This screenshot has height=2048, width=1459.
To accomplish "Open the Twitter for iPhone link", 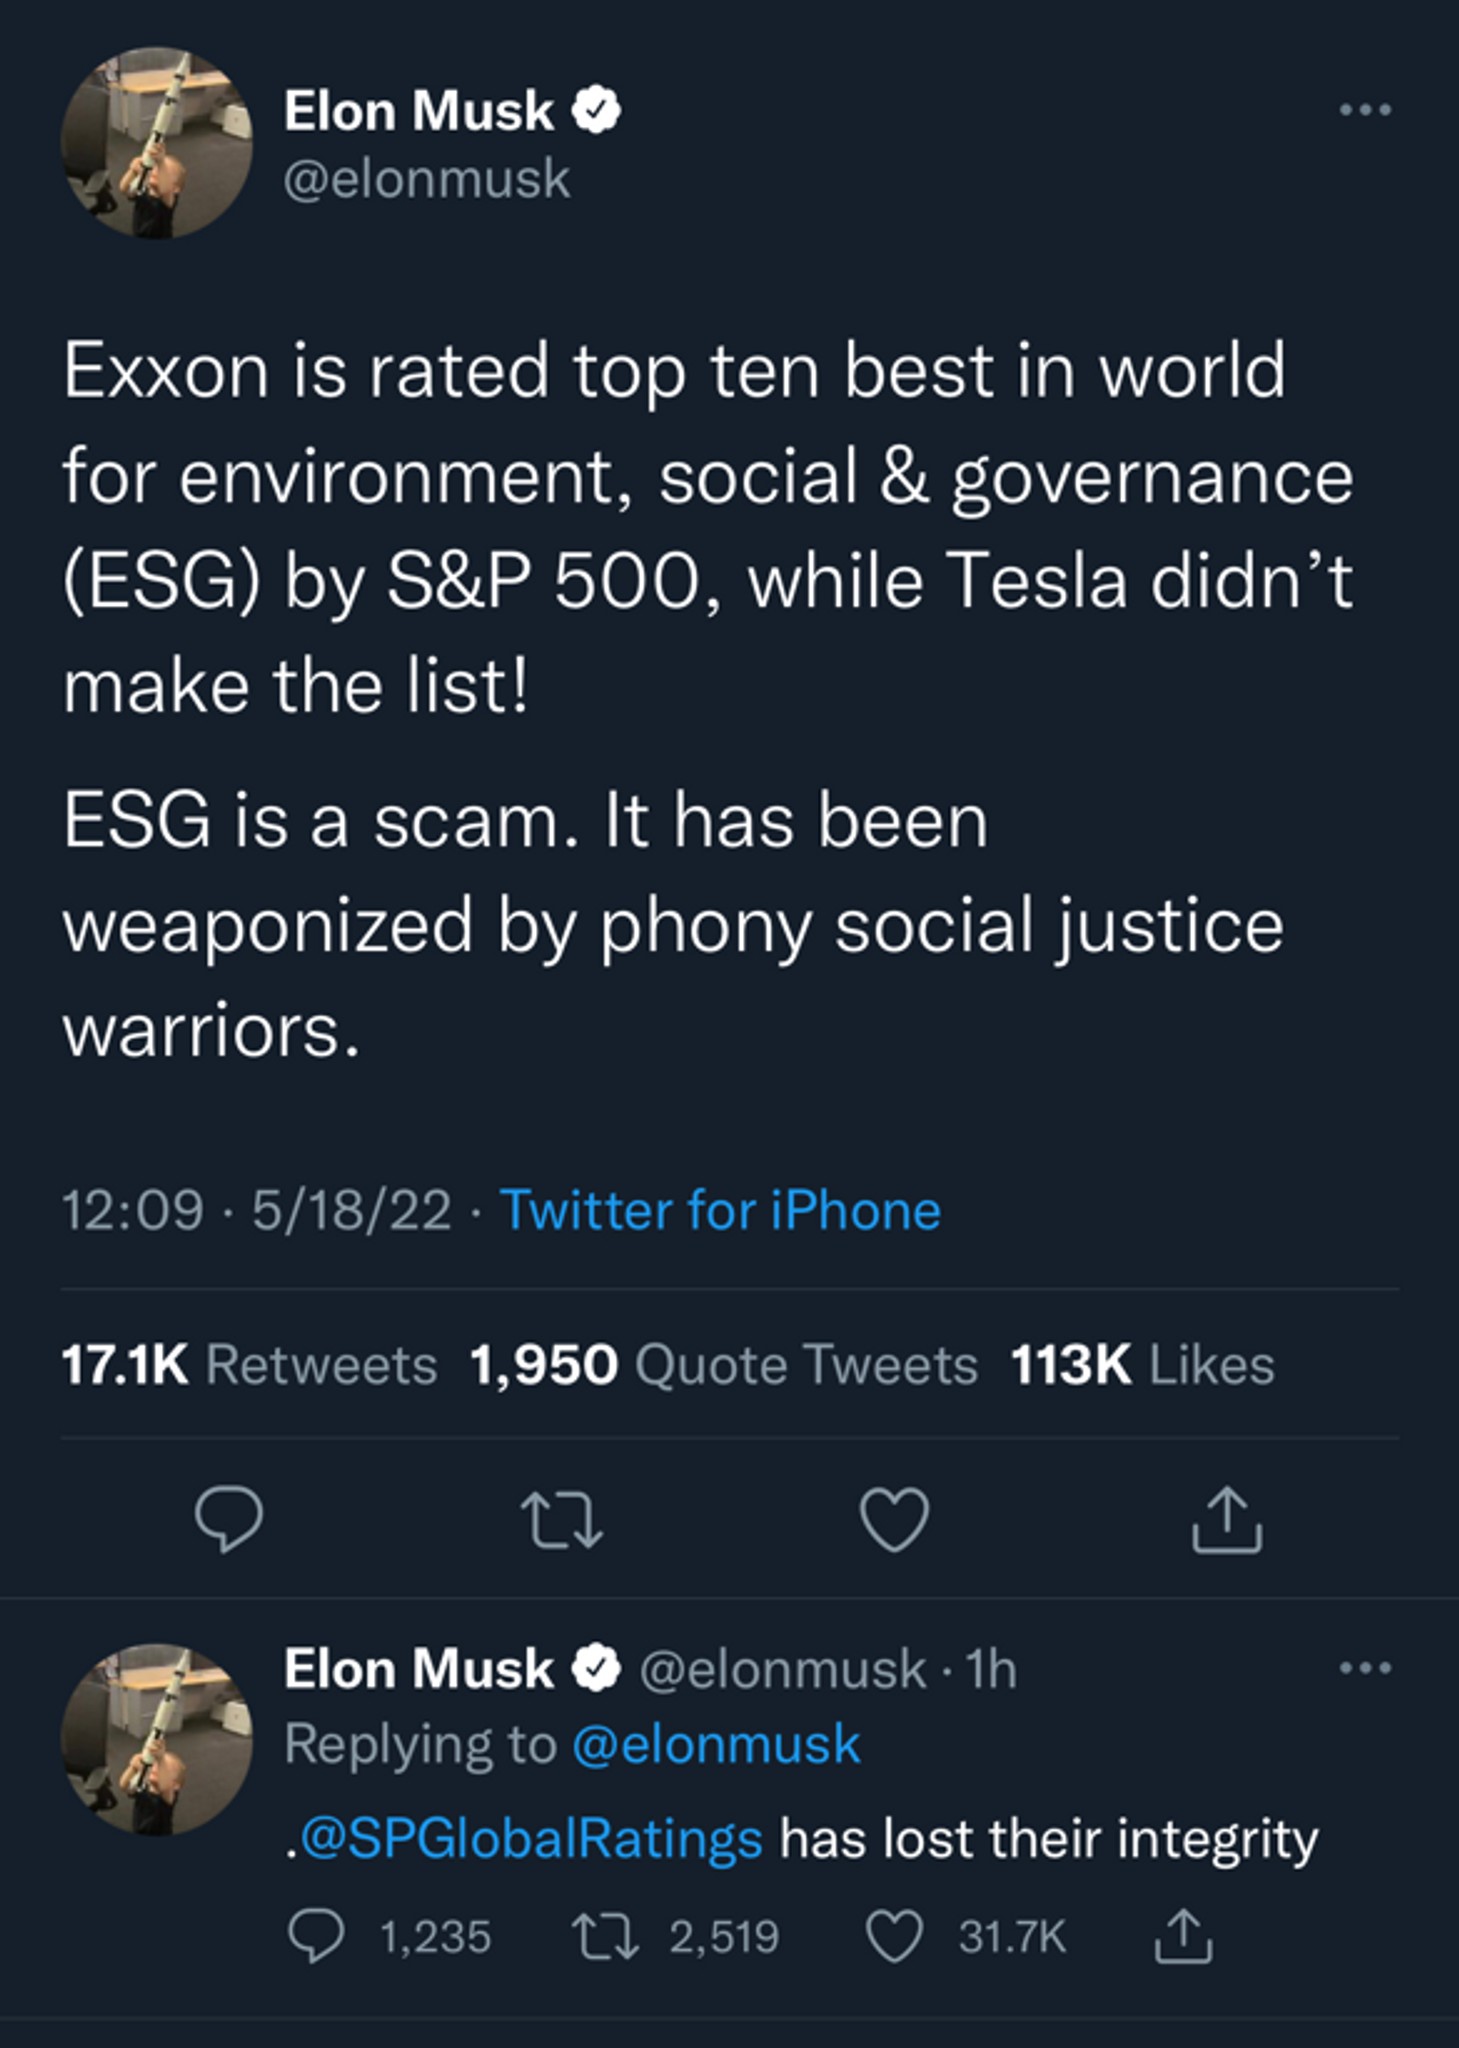I will (720, 1210).
